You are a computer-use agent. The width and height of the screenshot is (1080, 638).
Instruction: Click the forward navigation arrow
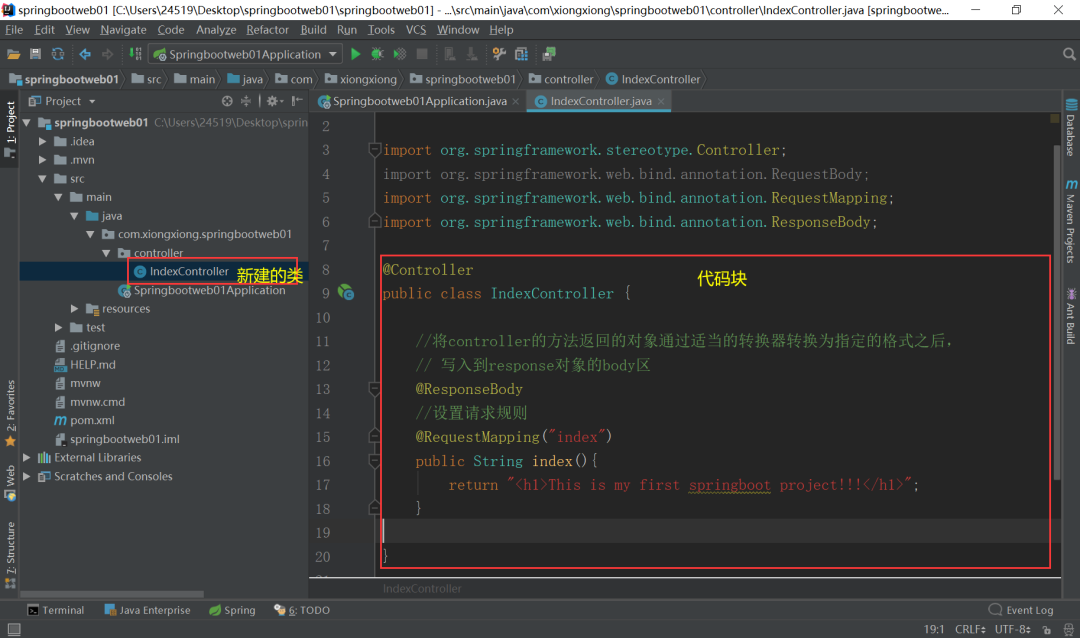107,54
